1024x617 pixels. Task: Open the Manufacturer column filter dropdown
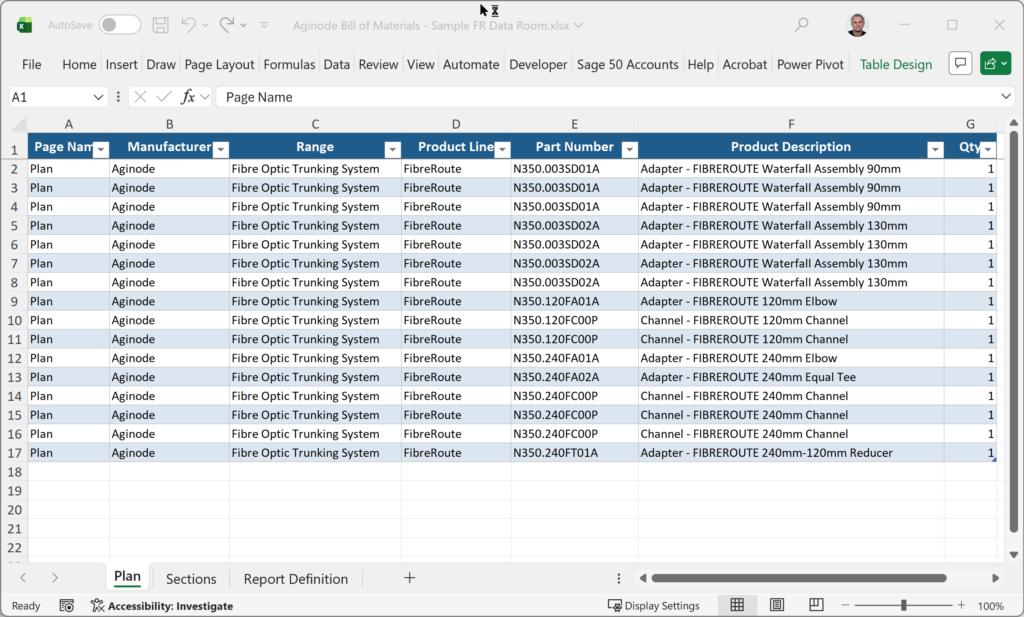tap(221, 150)
